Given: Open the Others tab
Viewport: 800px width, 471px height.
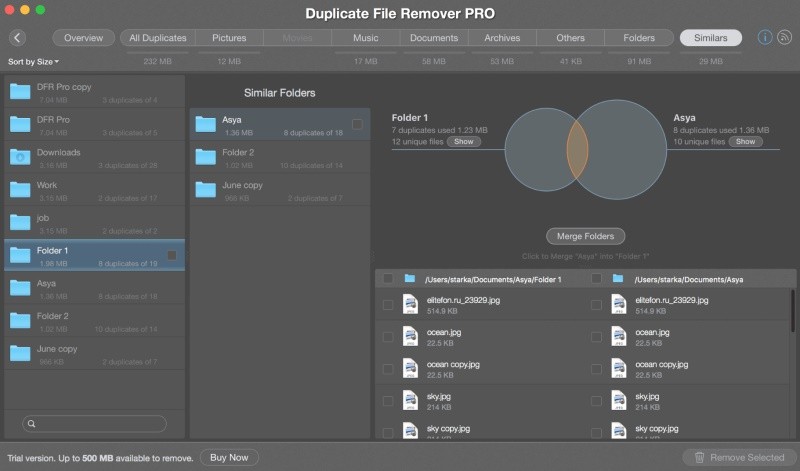Looking at the screenshot, I should point(570,38).
